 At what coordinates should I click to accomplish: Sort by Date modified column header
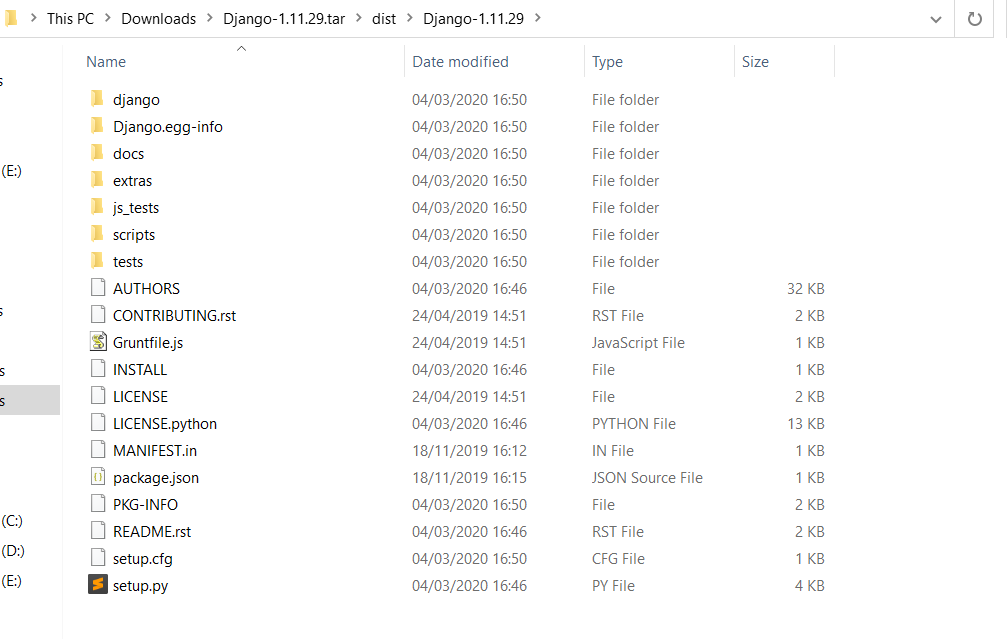(x=460, y=62)
